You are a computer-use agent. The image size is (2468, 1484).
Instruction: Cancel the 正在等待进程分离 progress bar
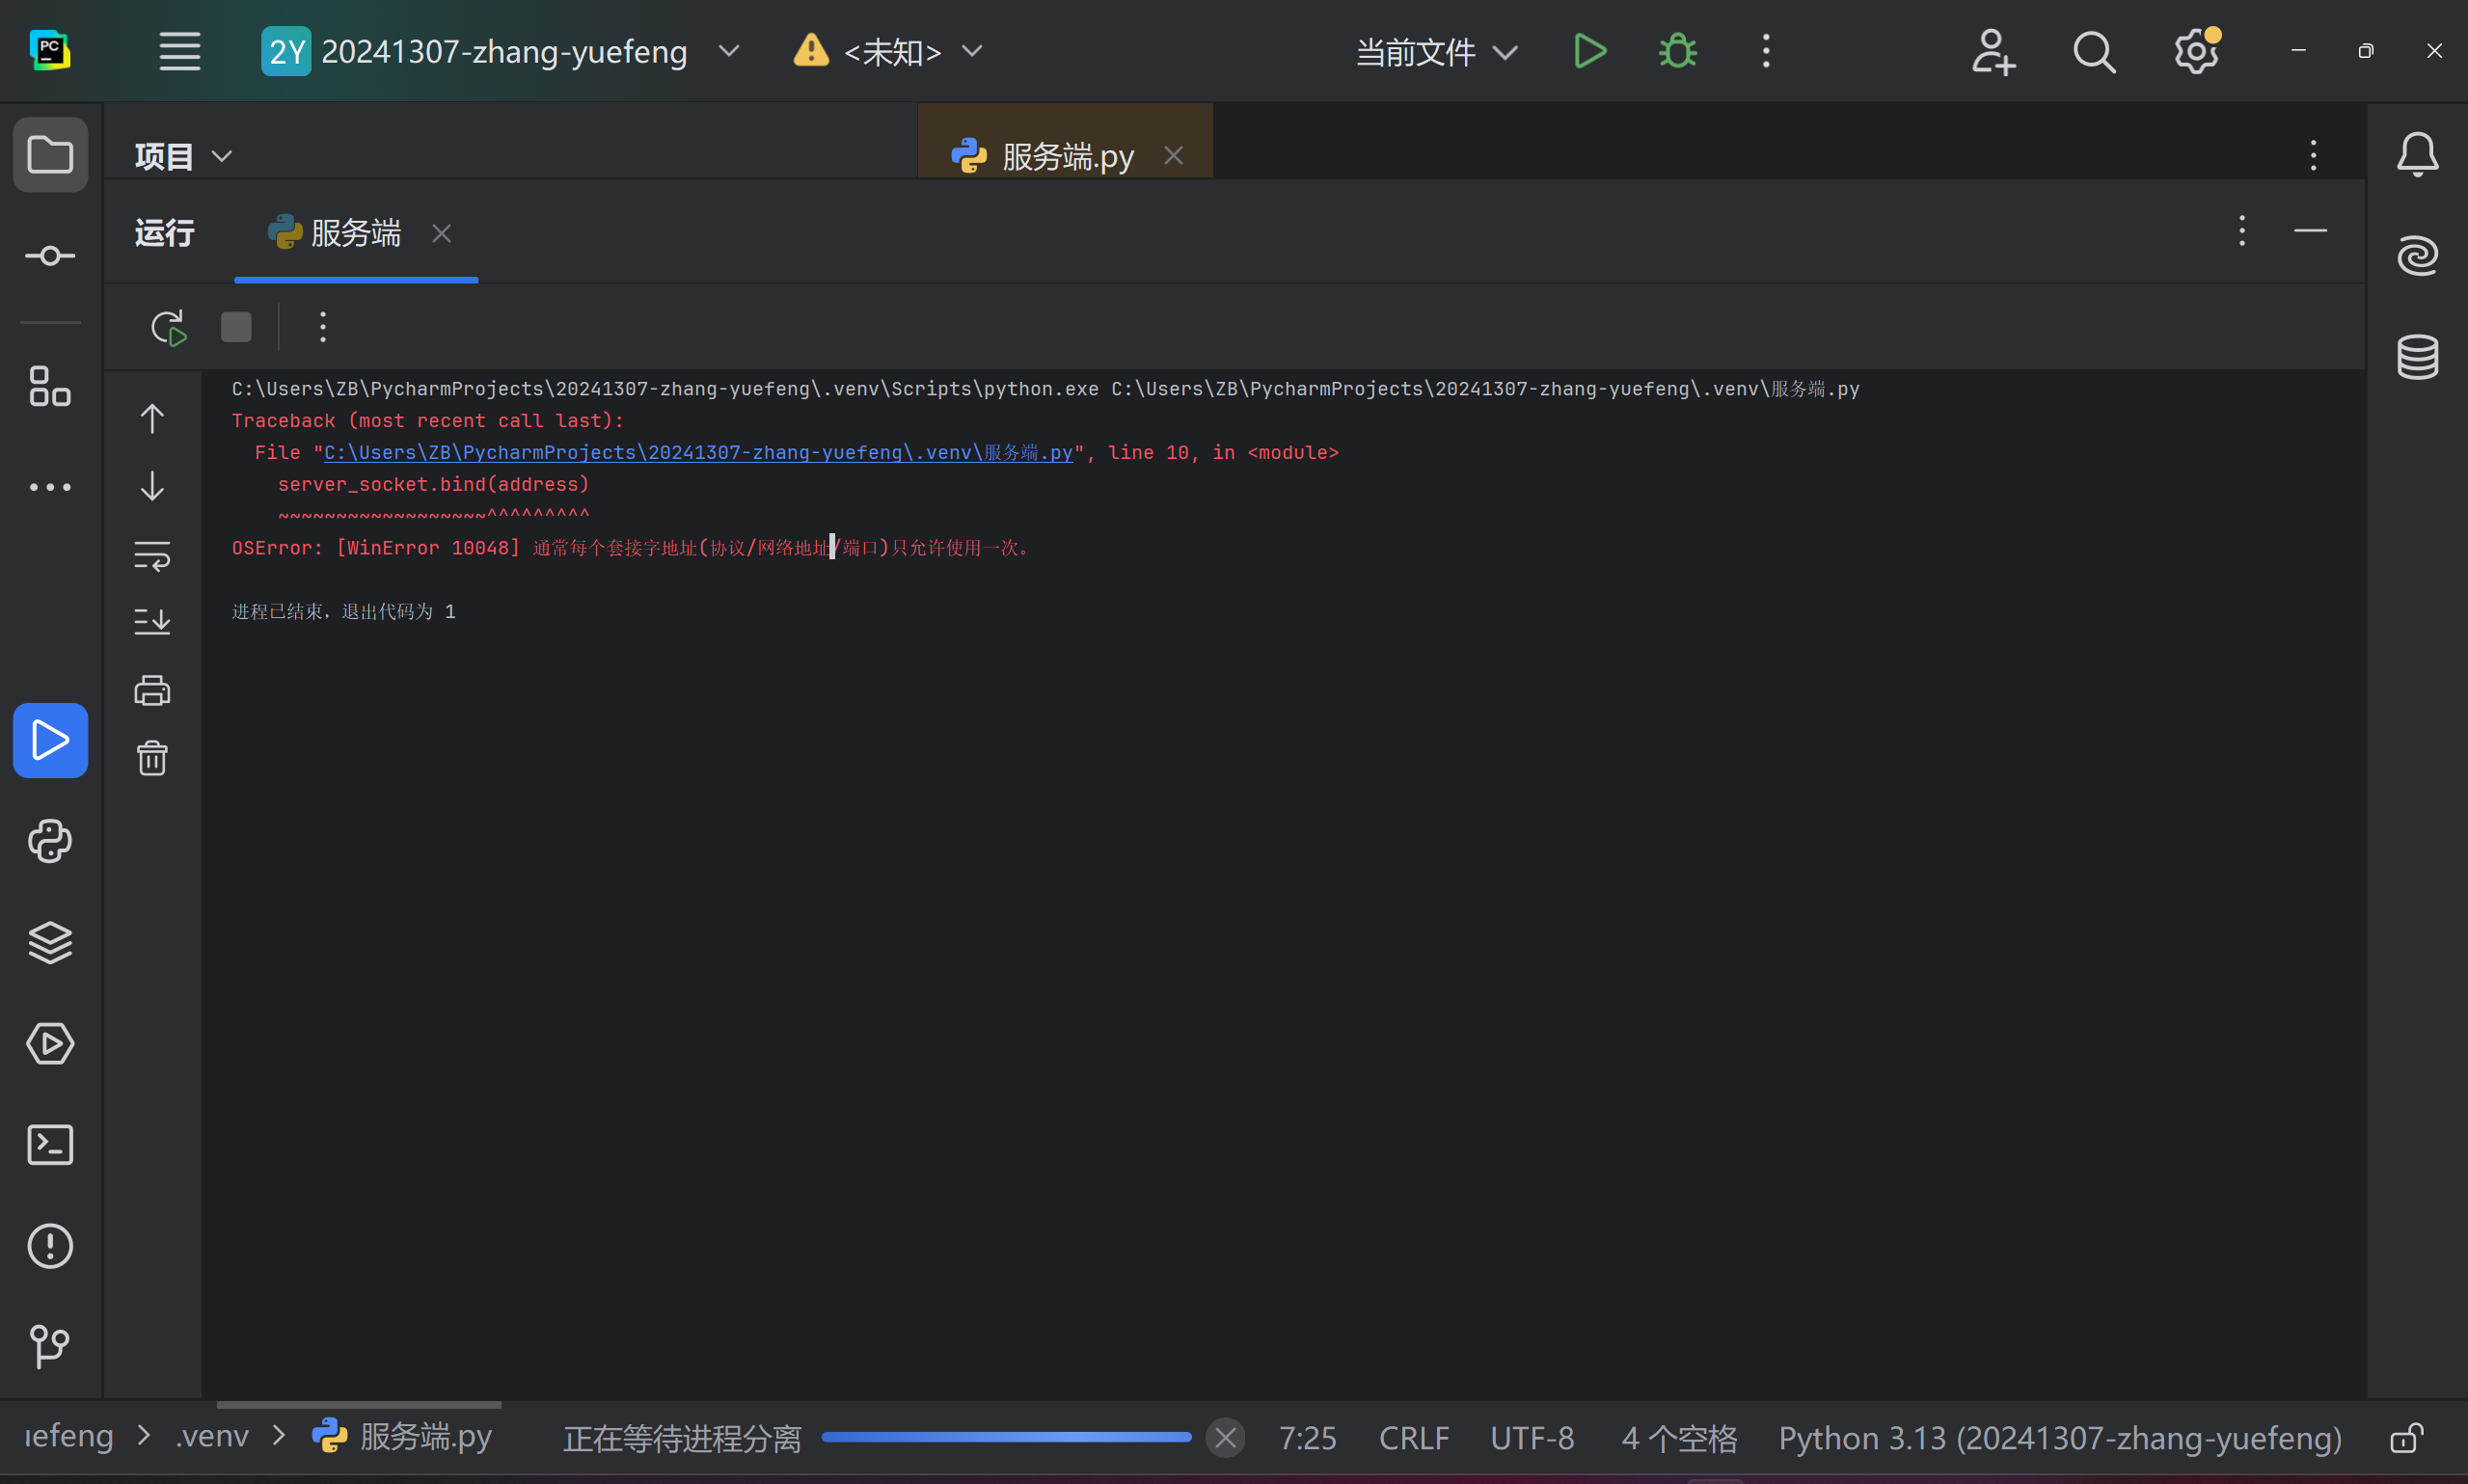pyautogui.click(x=1225, y=1438)
